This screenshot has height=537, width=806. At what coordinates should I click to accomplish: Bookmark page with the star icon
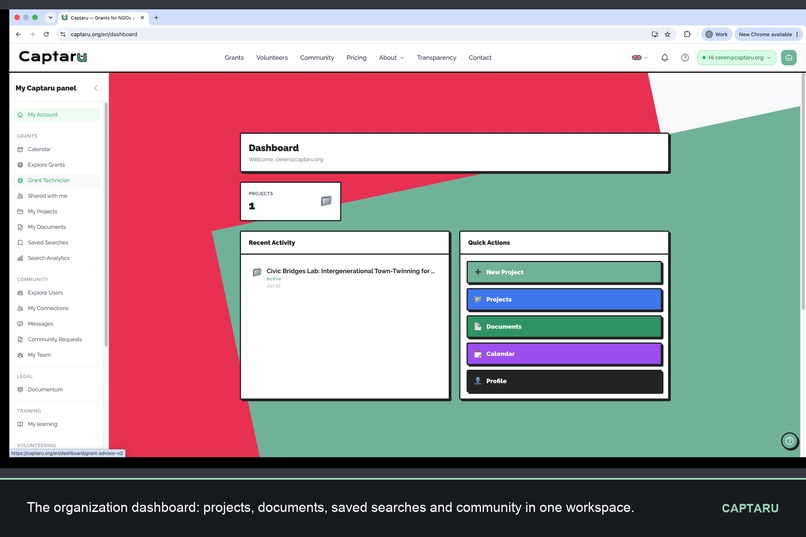tap(668, 34)
